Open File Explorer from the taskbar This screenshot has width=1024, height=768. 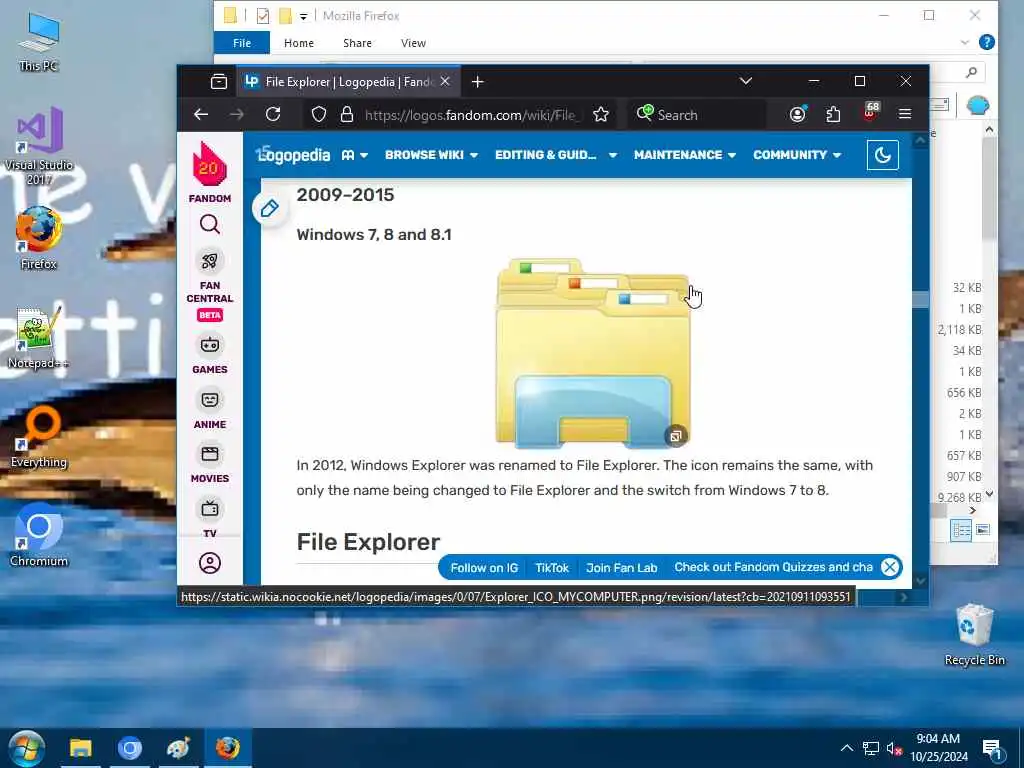coord(81,748)
